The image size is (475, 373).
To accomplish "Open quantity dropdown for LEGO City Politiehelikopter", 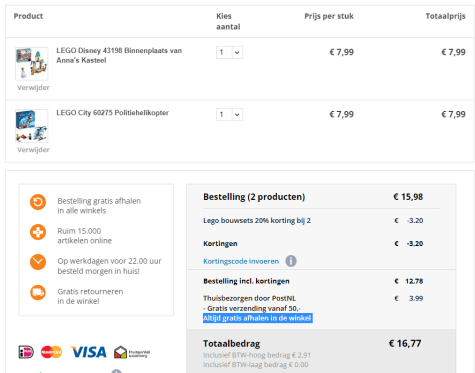I will 229,115.
